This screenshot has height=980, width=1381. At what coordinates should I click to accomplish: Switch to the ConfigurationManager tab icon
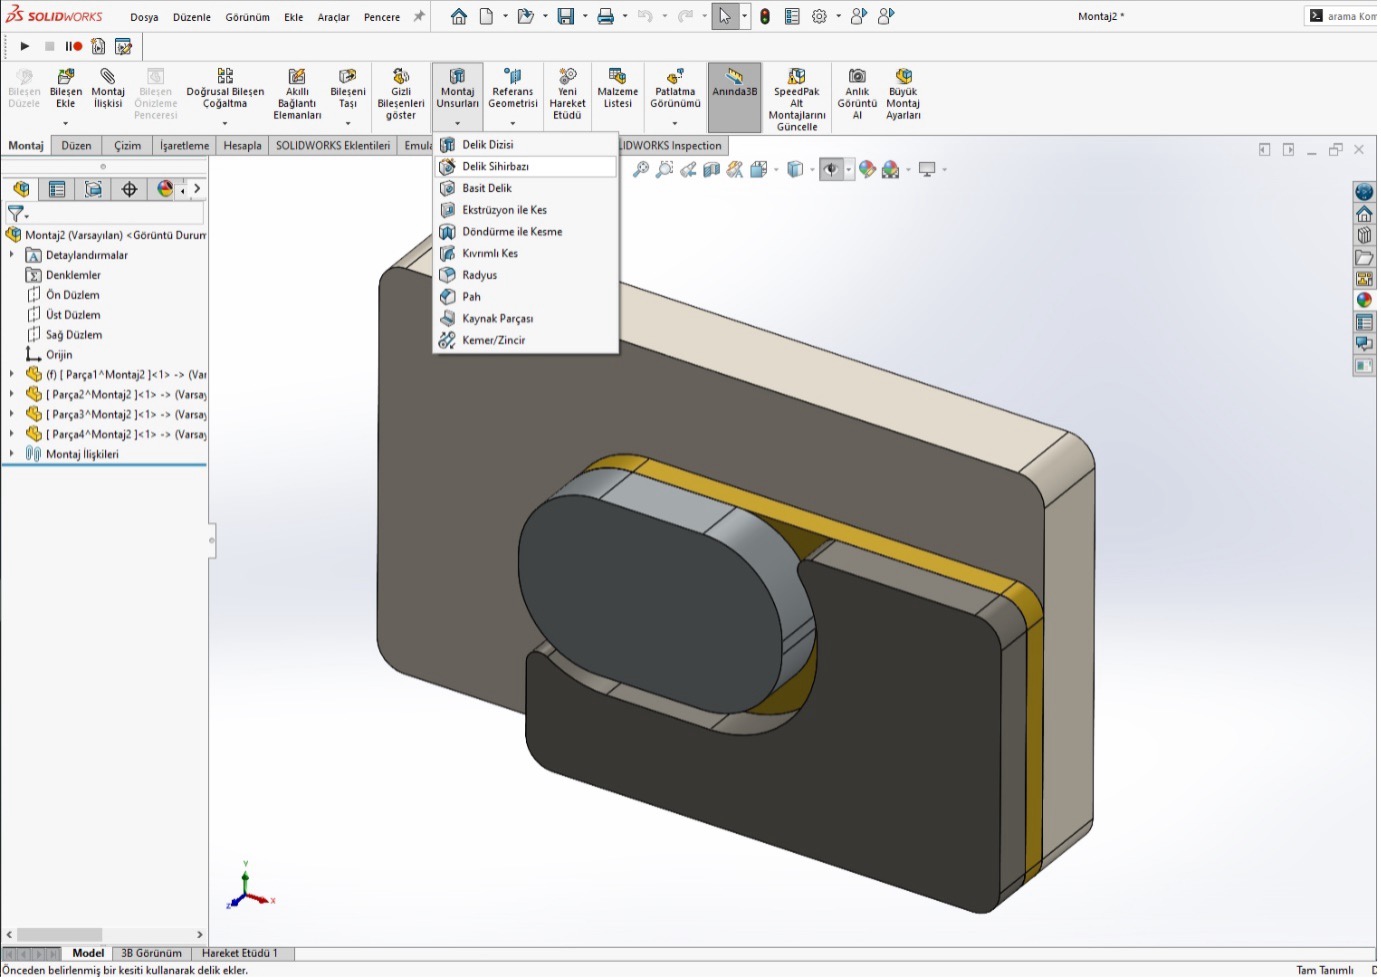(93, 189)
